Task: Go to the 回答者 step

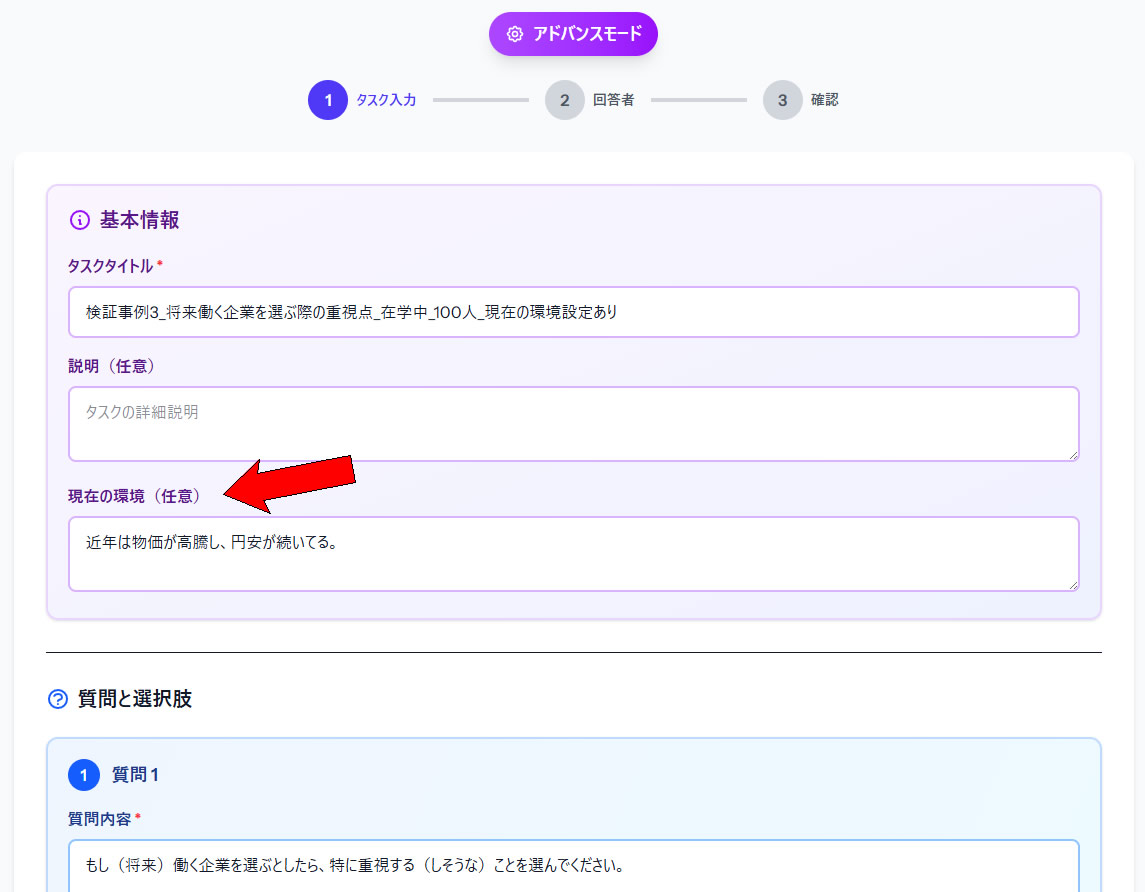Action: (613, 100)
